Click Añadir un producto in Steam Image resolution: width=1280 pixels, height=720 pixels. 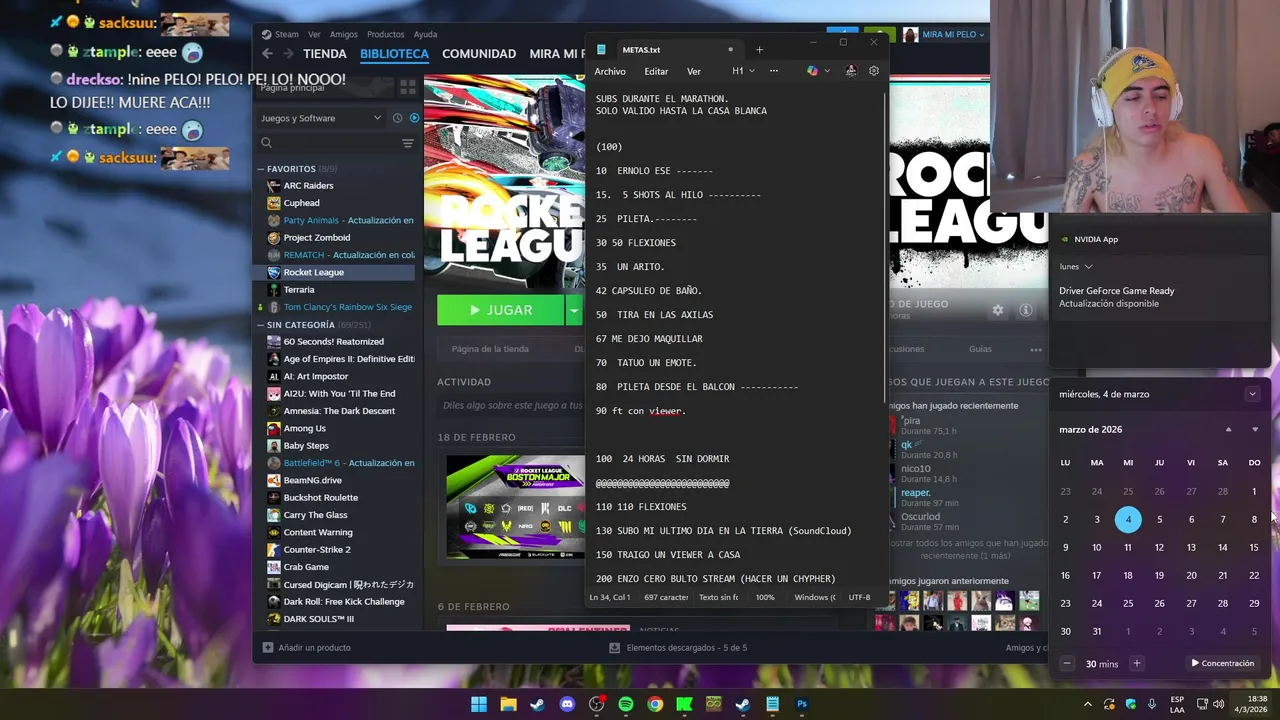point(307,648)
